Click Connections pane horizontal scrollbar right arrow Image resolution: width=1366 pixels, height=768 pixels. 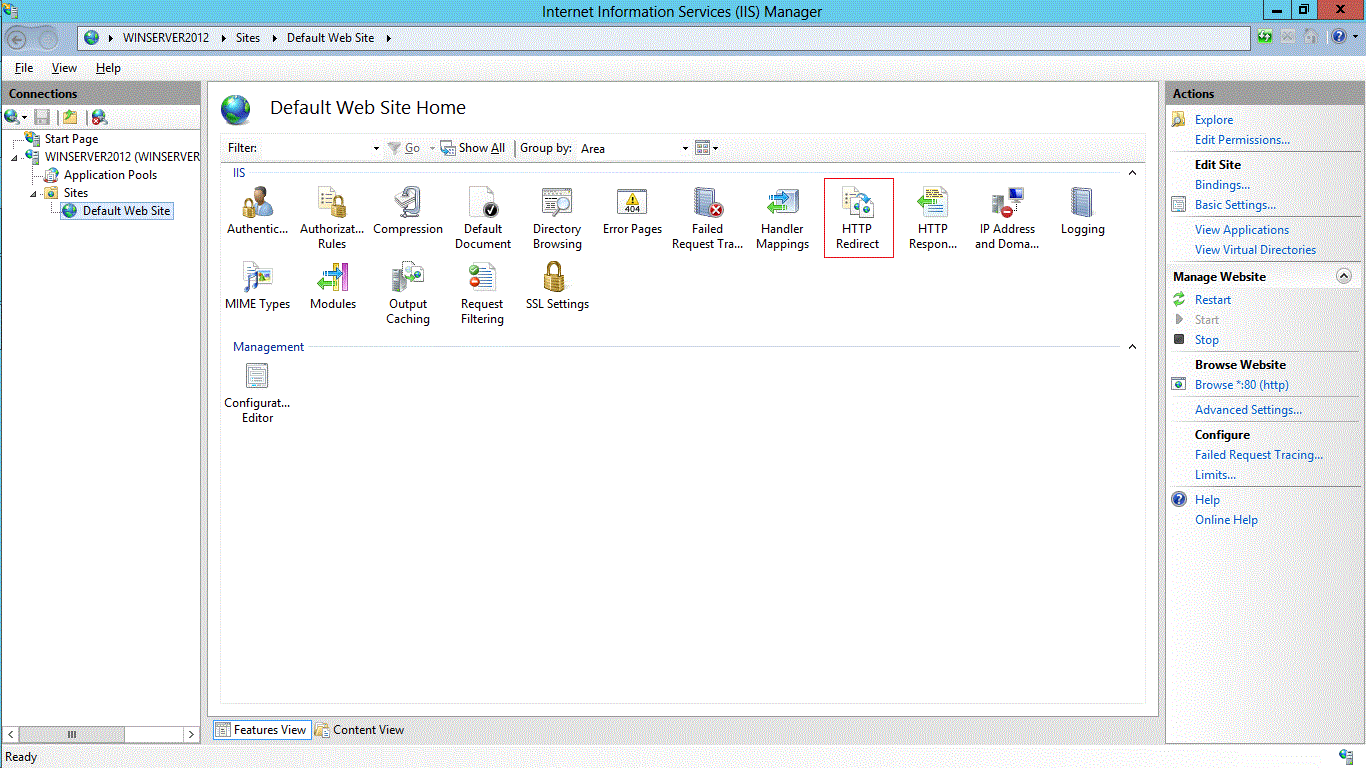[191, 734]
